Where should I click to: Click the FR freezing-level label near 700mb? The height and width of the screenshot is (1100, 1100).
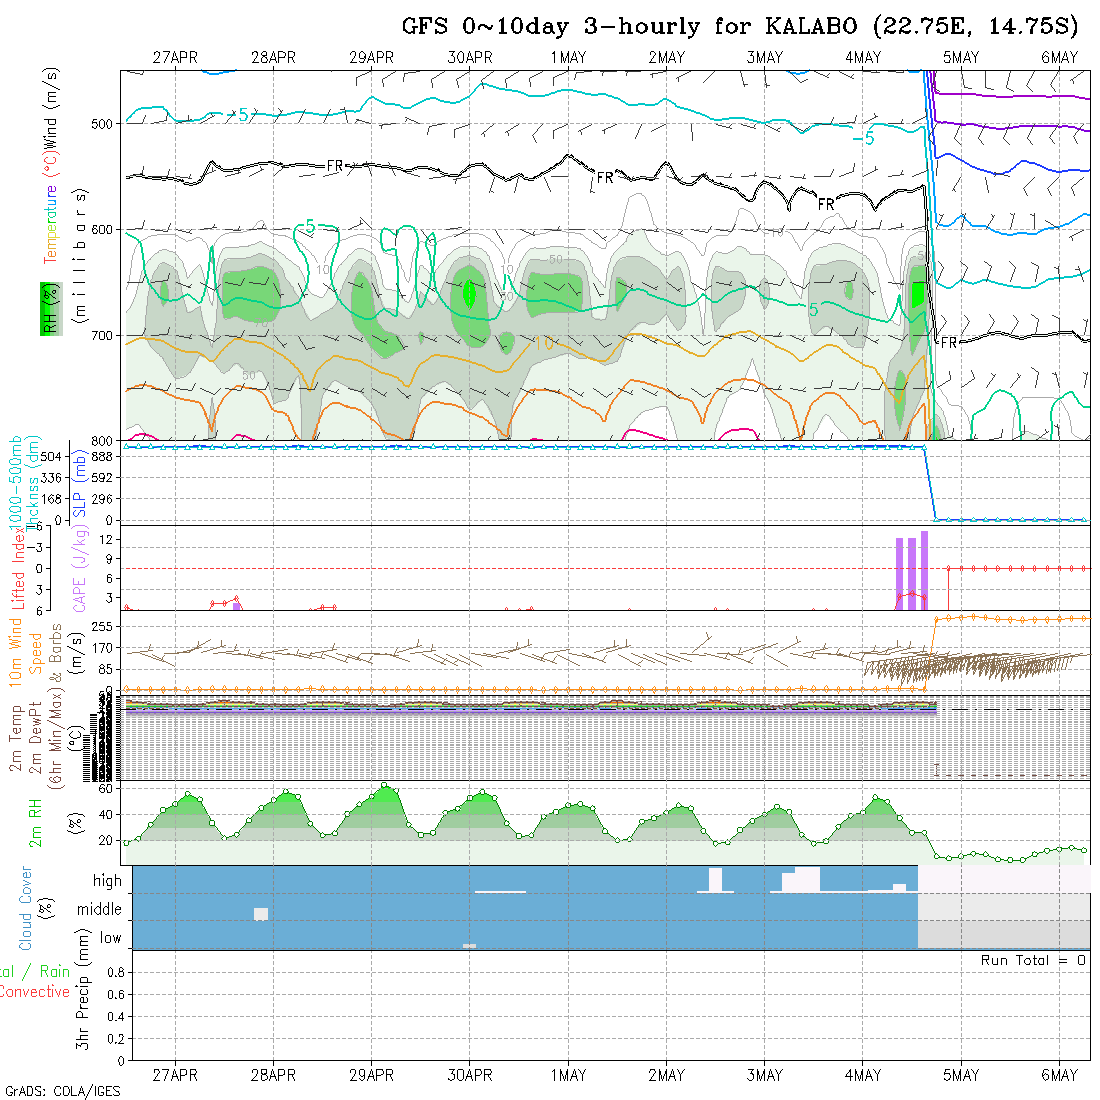click(x=949, y=343)
